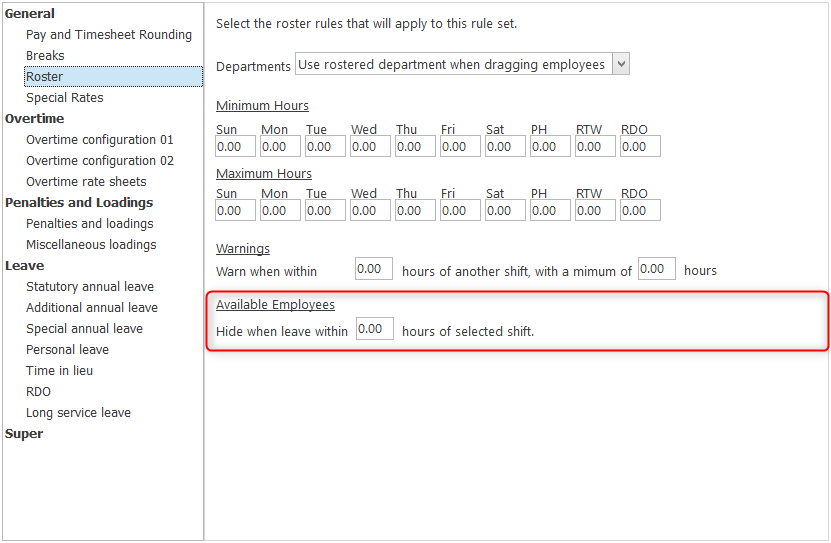The image size is (831, 543).
Task: Edit Minimum Hours Wed field
Action: click(370, 146)
